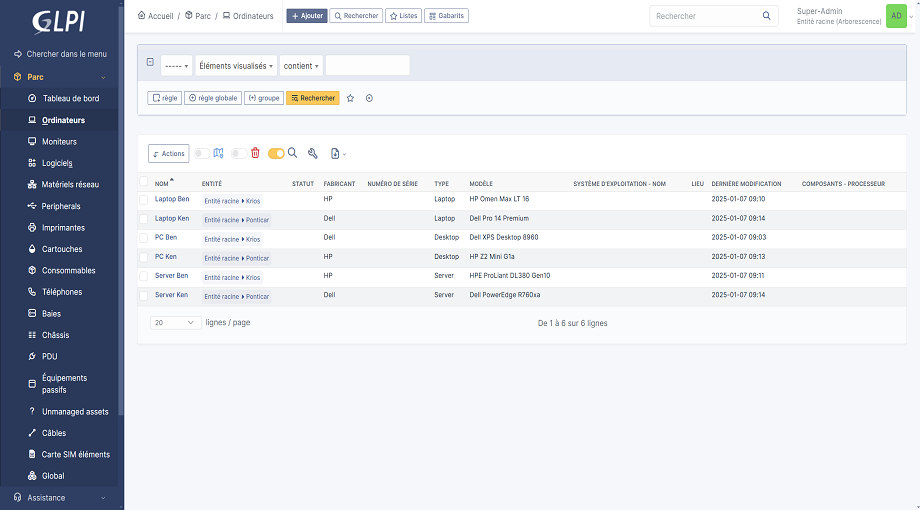Viewport: 920px width, 510px height.
Task: Click the Moniteurs icon in sidebar
Action: (32, 141)
